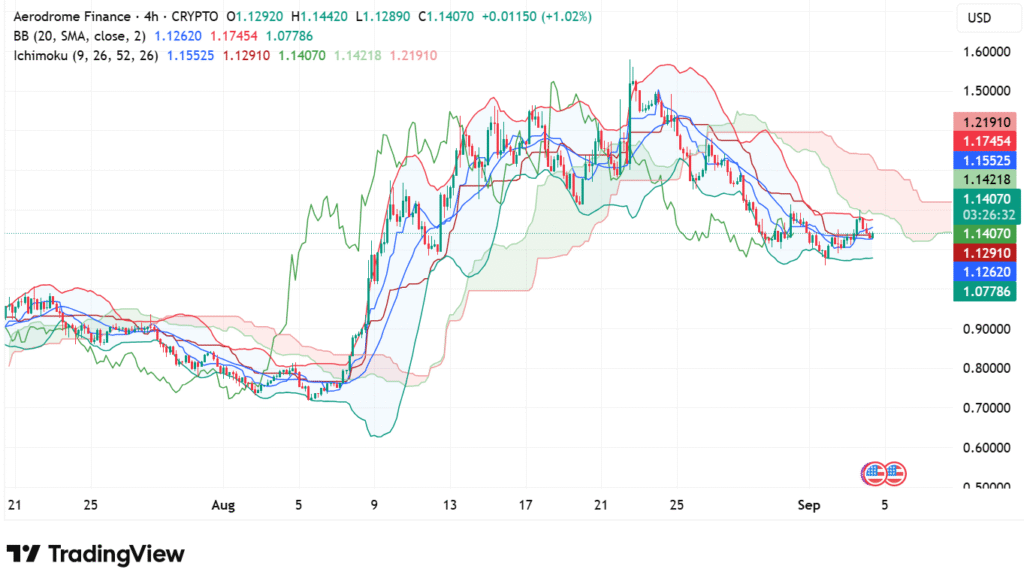Open the Ichimoku (9, 26, 52, 26) indicator legend
Image resolution: width=1024 pixels, height=578 pixels.
tap(86, 56)
